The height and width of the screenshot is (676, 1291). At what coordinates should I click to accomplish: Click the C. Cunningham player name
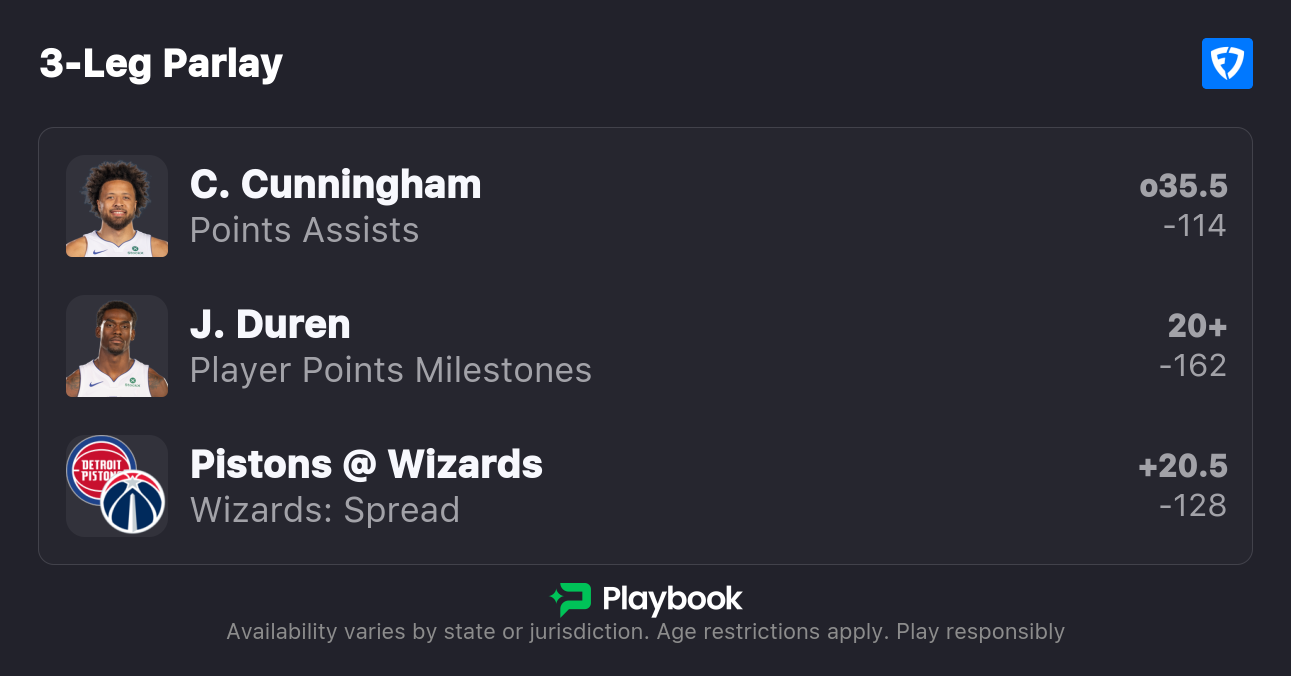coord(335,185)
